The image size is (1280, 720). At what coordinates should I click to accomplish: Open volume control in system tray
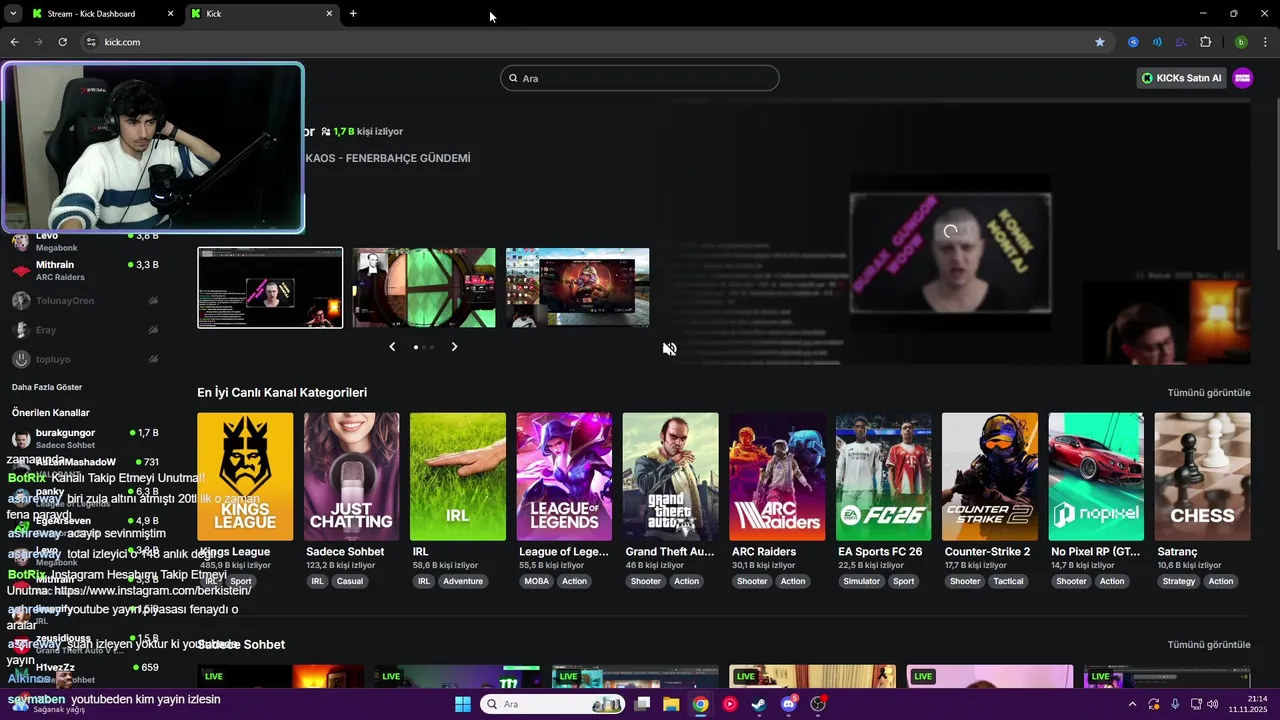[1213, 704]
